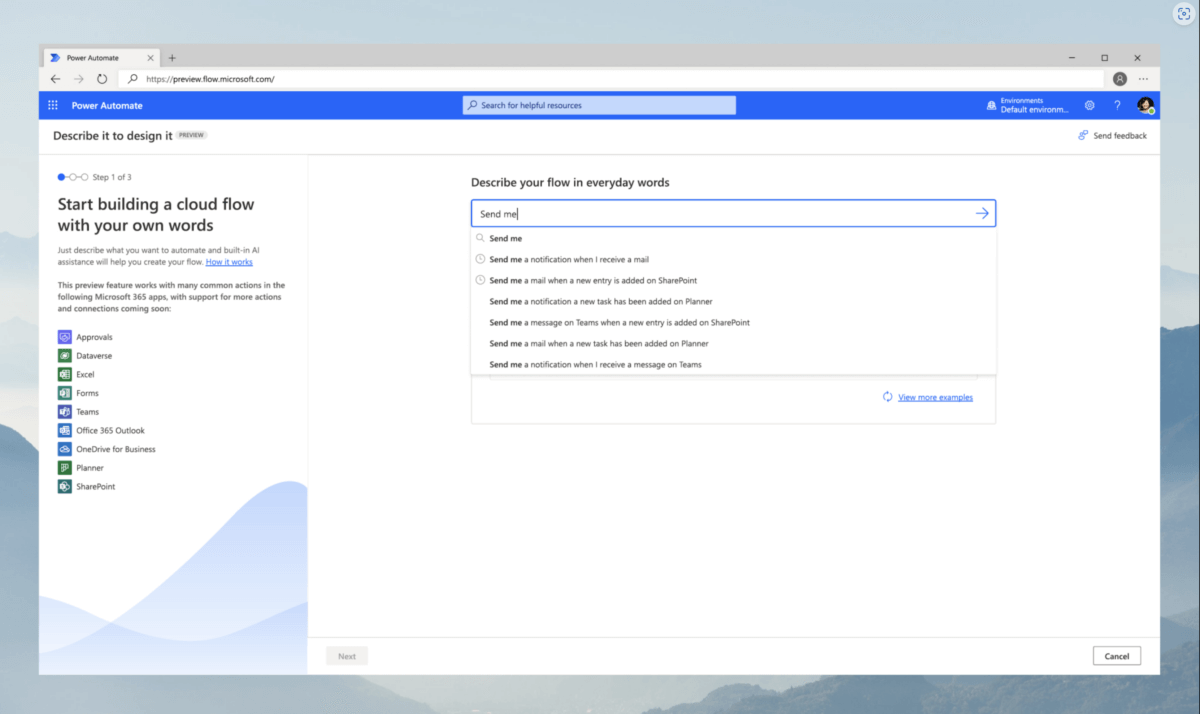Open the Environments picker
Image resolution: width=1200 pixels, height=714 pixels.
point(1027,105)
